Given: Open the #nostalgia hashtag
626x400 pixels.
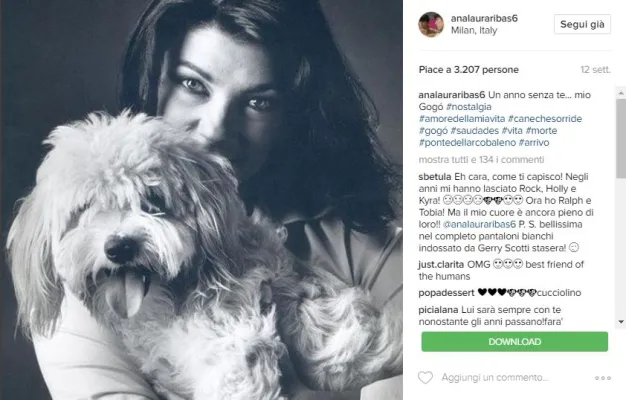Looking at the screenshot, I should (469, 107).
